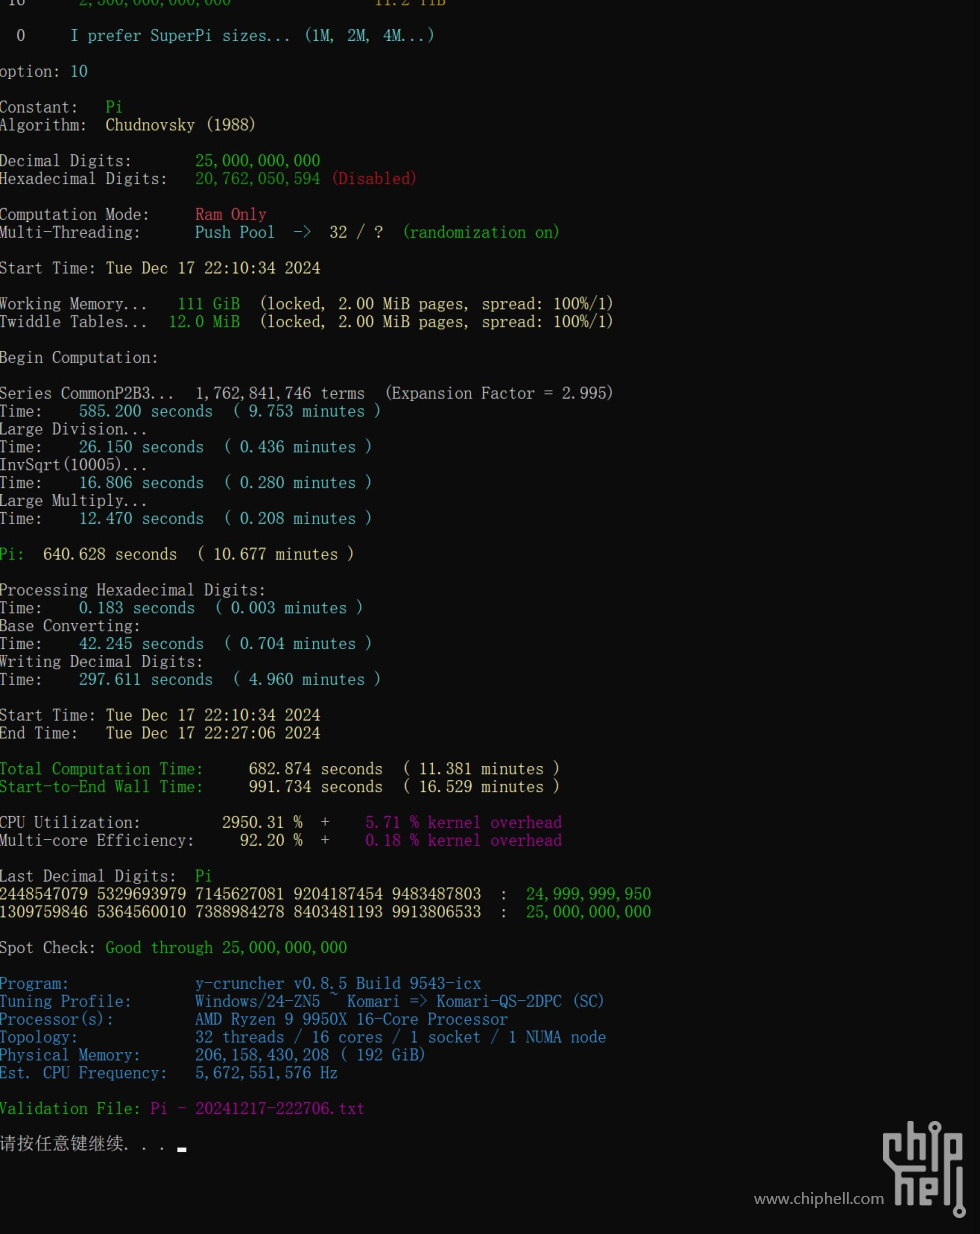Select the InvSqrt time "16.806 seconds"
The width and height of the screenshot is (980, 1234).
(141, 483)
